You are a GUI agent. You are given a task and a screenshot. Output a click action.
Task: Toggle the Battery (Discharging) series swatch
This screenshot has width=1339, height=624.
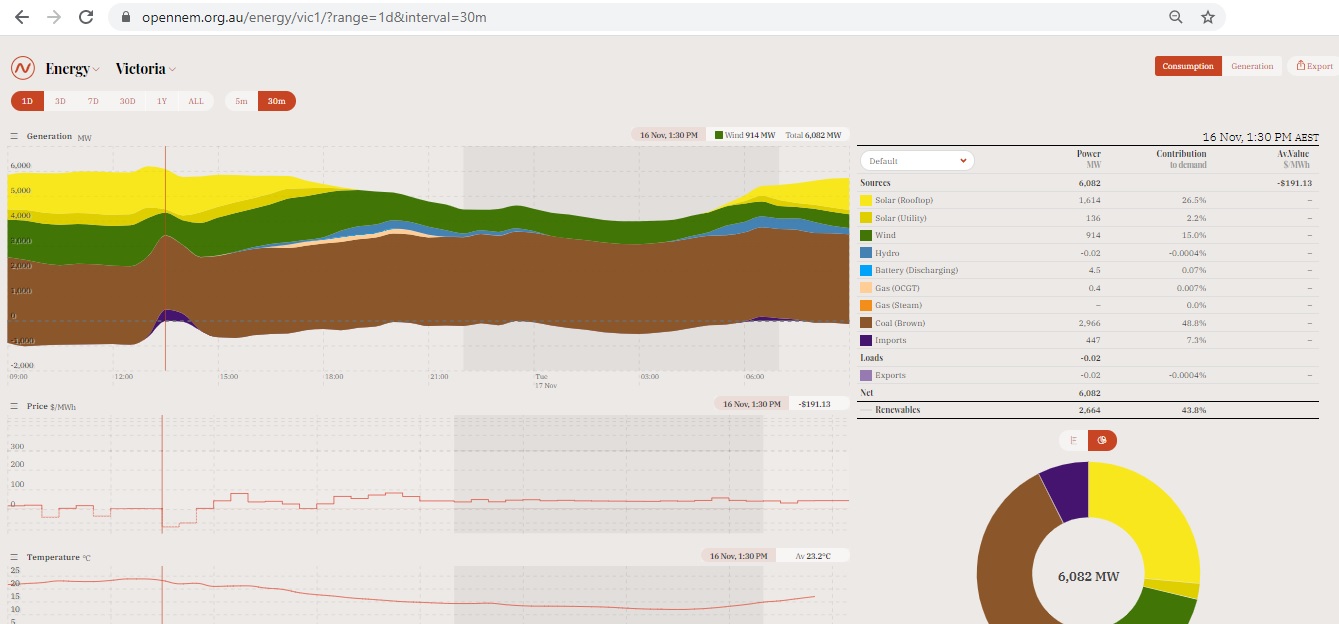coord(866,270)
